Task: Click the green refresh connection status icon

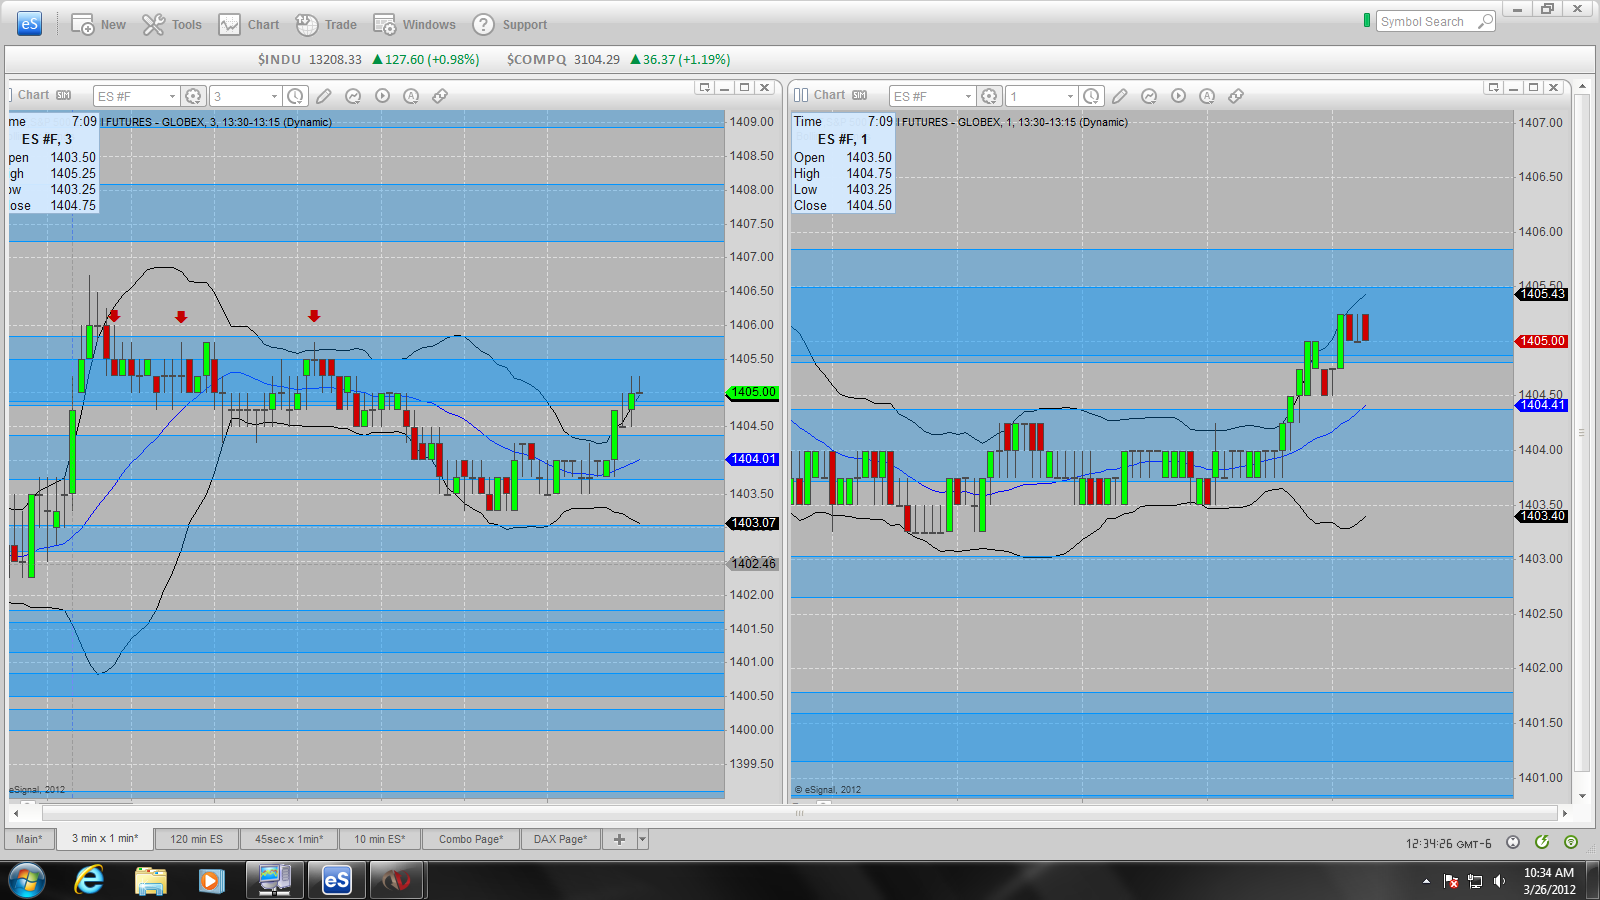Action: point(1542,842)
